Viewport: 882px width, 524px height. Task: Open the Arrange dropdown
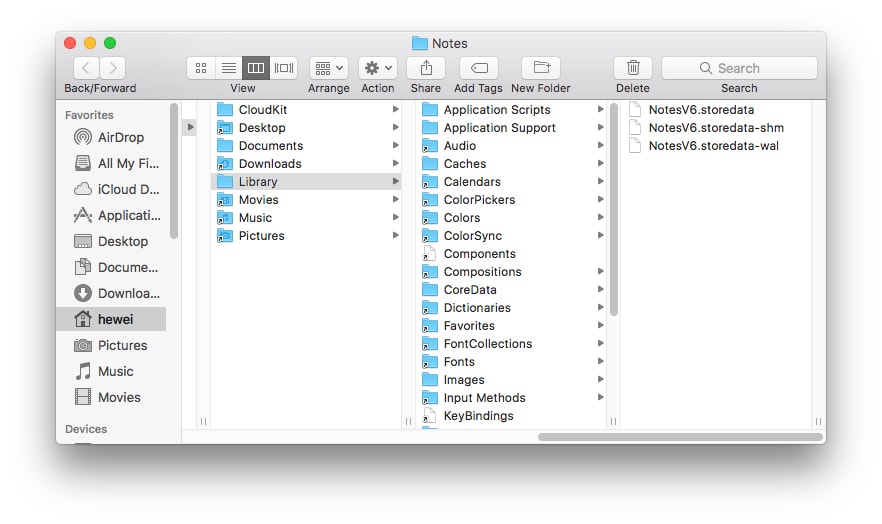(329, 68)
